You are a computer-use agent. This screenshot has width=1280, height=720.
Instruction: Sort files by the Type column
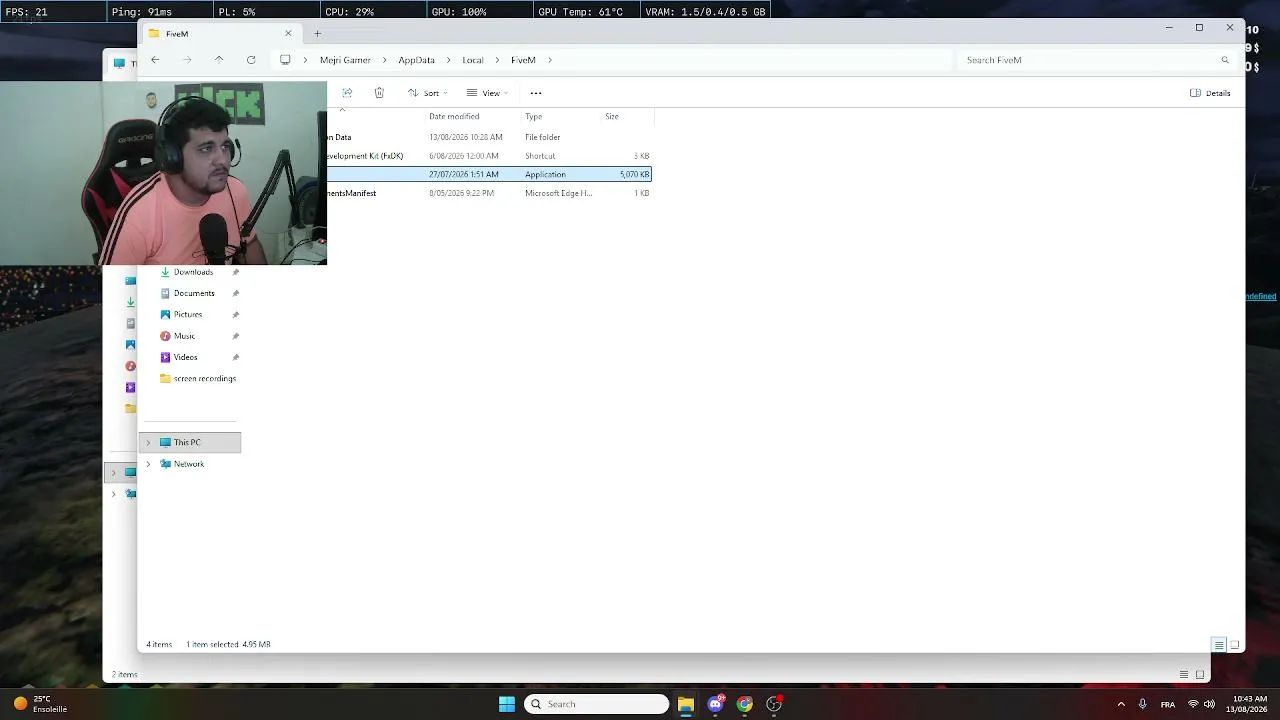coord(534,117)
